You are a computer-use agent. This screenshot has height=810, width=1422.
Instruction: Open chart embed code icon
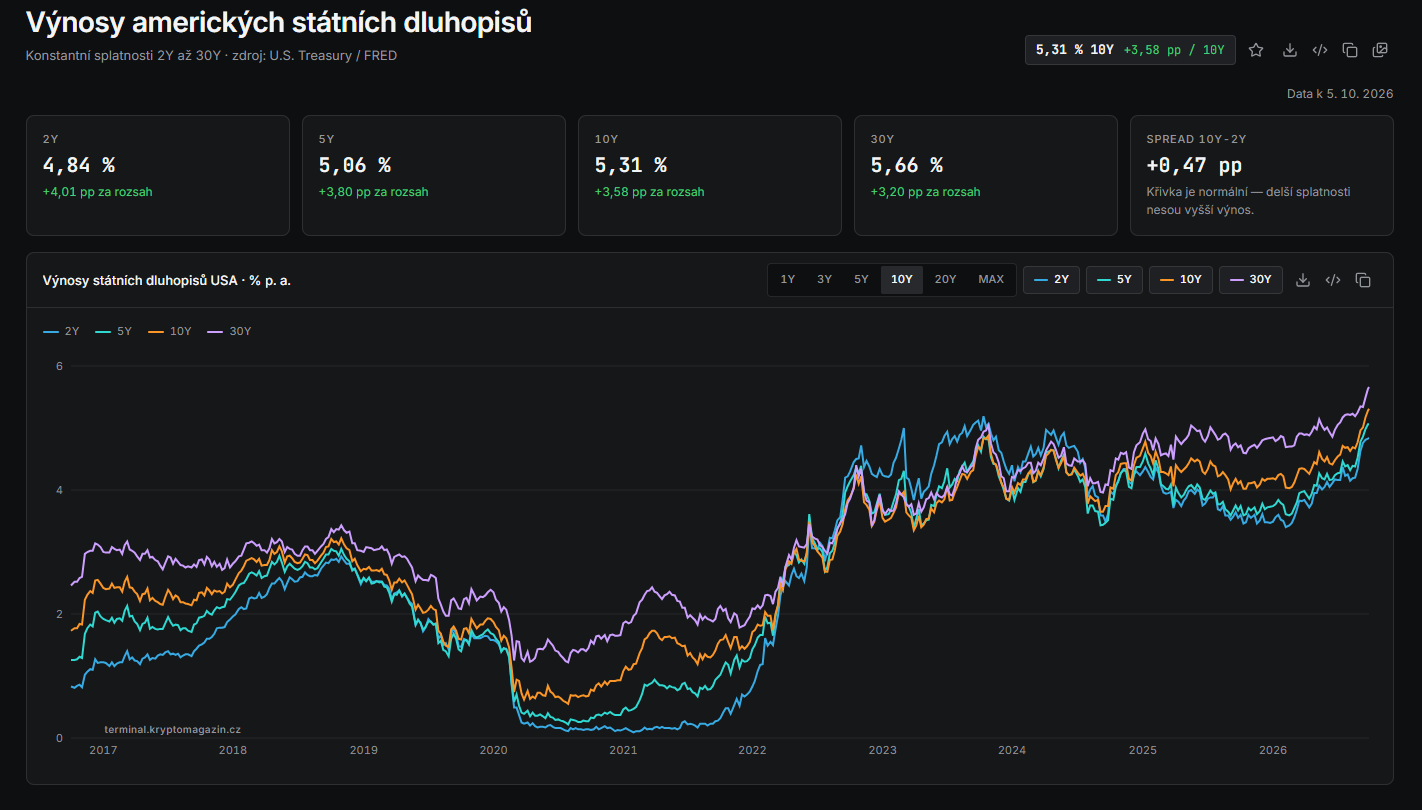pos(1333,280)
